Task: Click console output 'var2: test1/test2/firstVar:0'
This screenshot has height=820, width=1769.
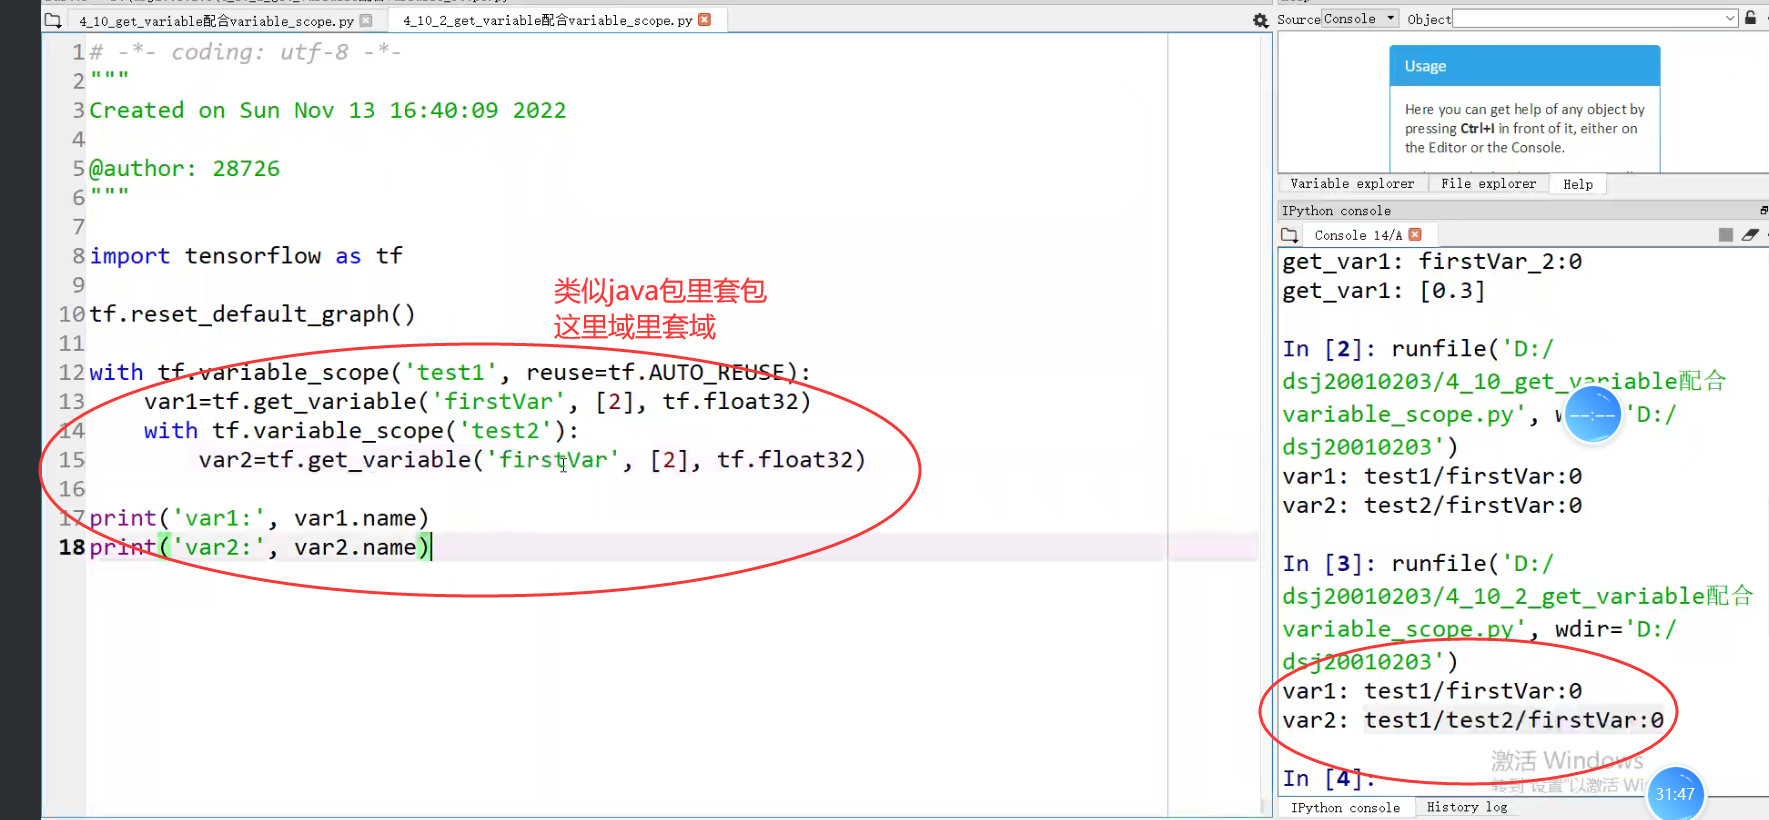Action: (x=1473, y=720)
